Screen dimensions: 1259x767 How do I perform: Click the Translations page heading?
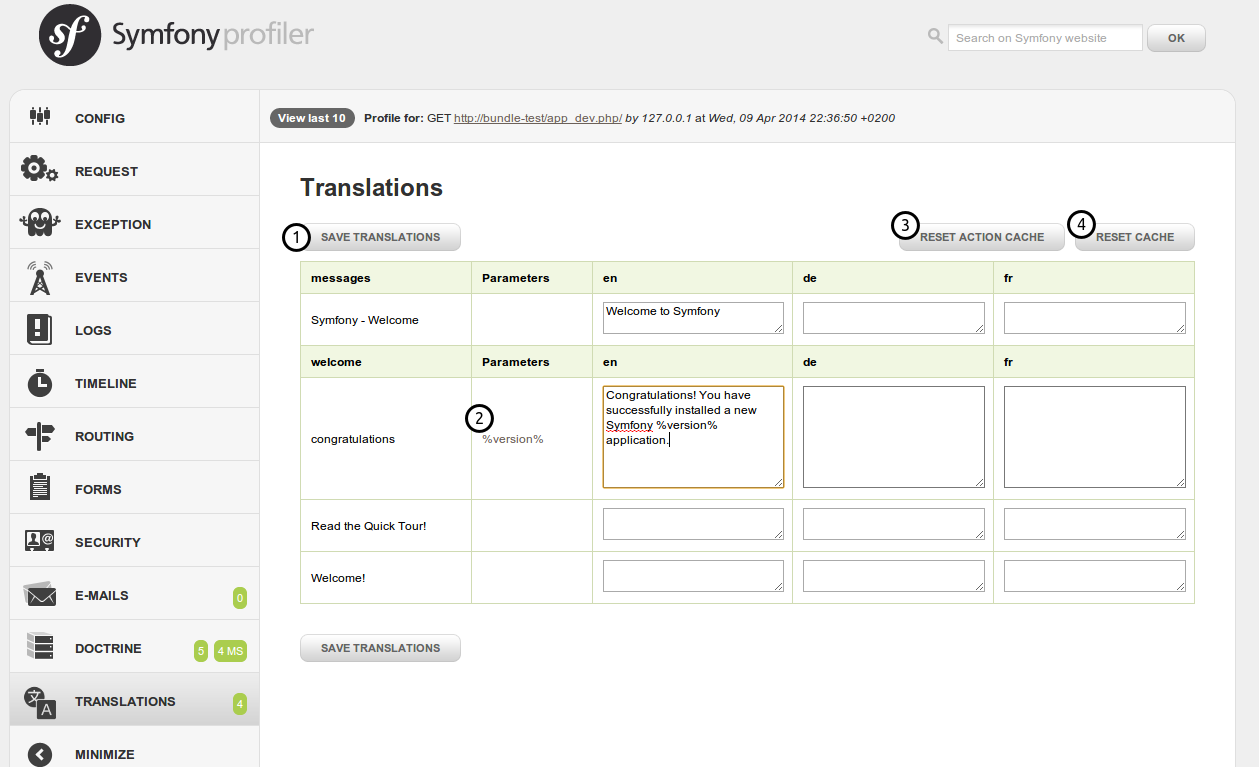tap(371, 188)
